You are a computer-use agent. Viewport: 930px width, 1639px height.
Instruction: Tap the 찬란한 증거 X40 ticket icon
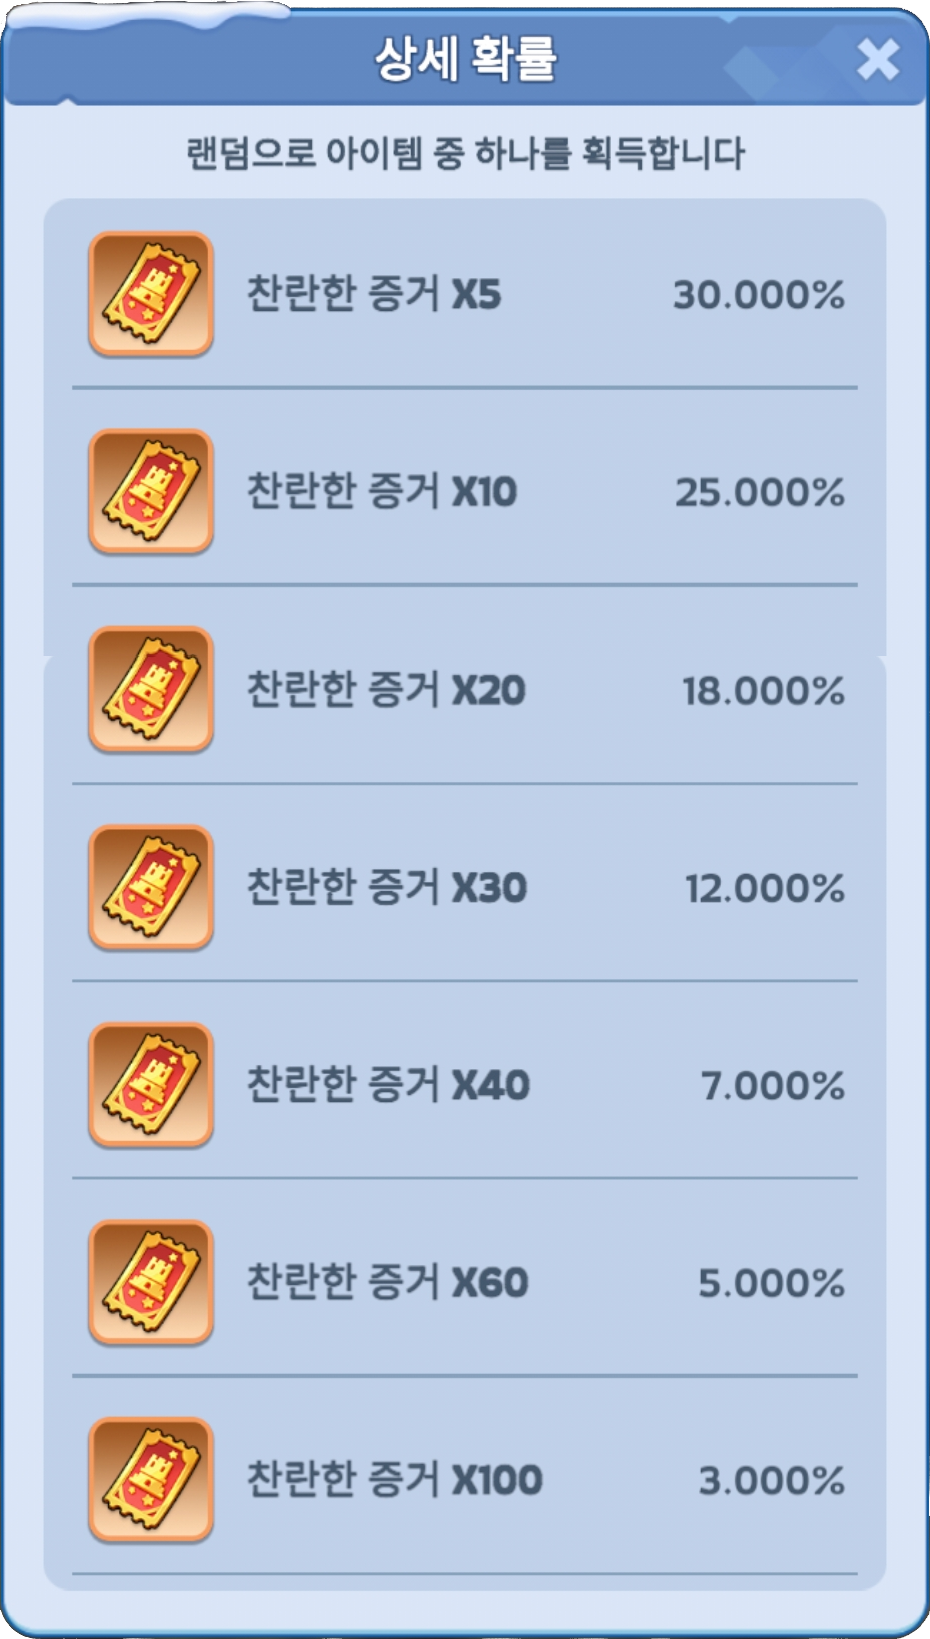(x=151, y=1084)
